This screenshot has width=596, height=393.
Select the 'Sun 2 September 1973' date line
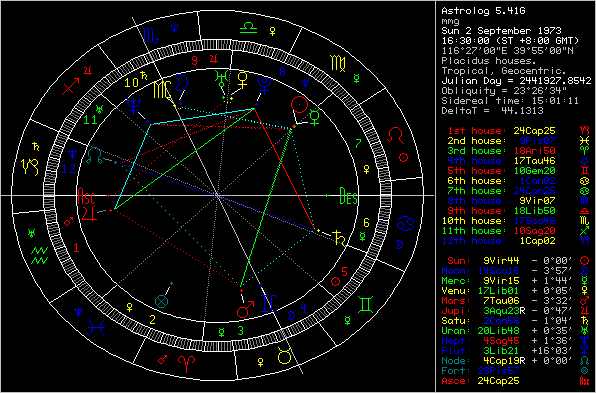pyautogui.click(x=501, y=31)
